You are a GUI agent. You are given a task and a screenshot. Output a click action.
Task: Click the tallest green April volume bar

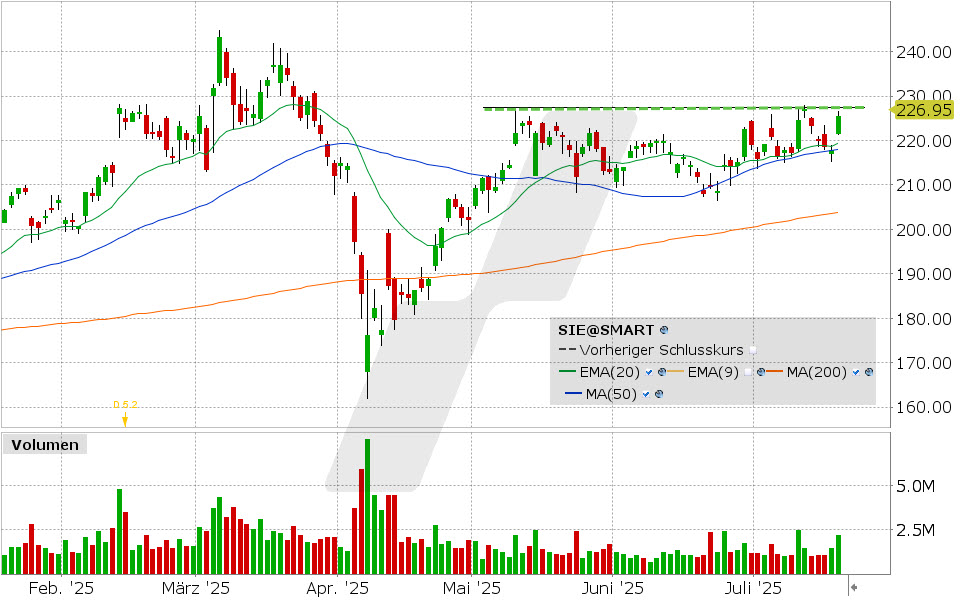pos(367,506)
